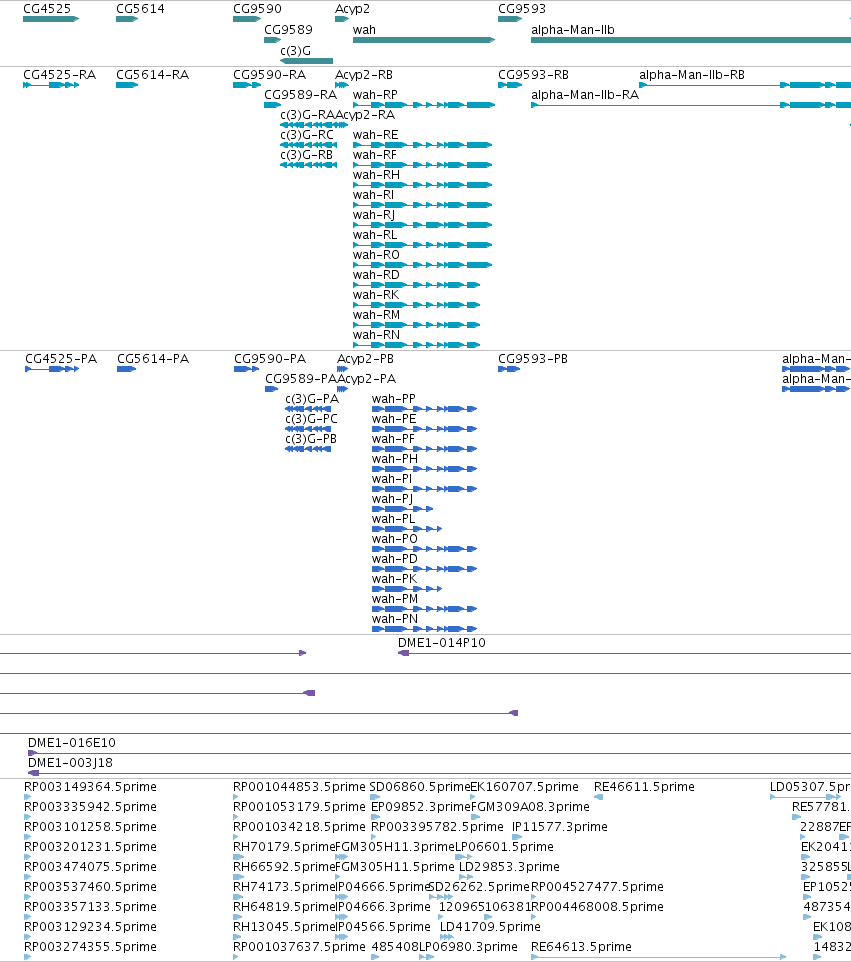Click the wah-PO protein label
Screen dimensions: 851x962
coord(395,539)
